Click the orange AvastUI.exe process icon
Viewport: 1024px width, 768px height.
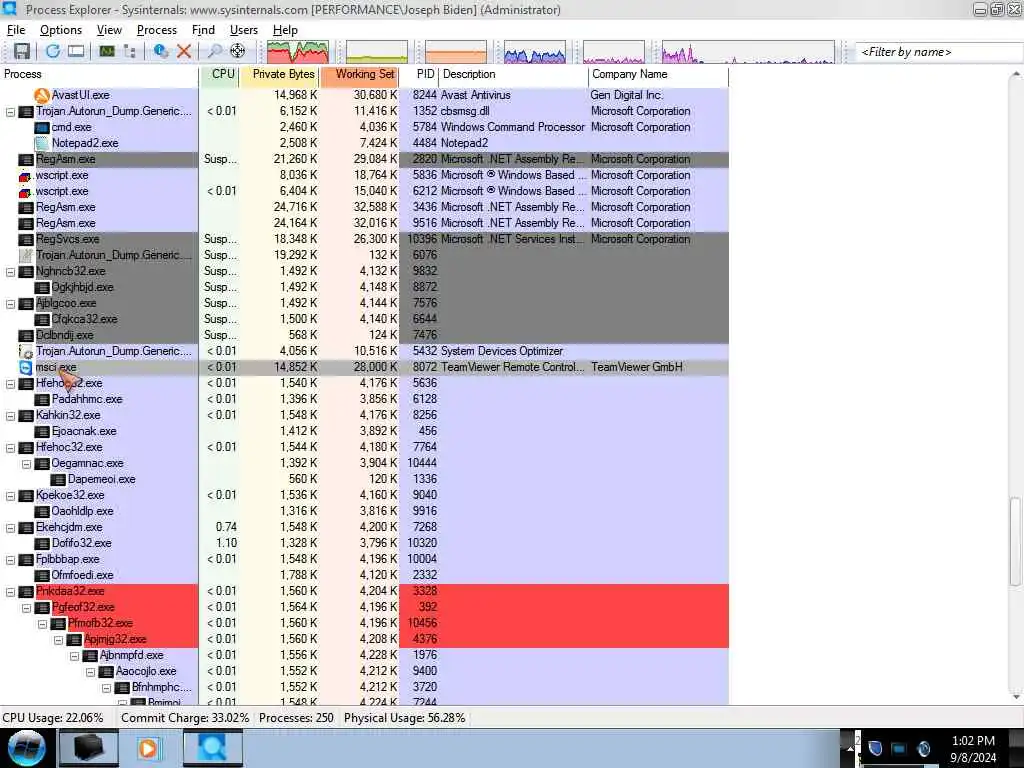[x=42, y=95]
